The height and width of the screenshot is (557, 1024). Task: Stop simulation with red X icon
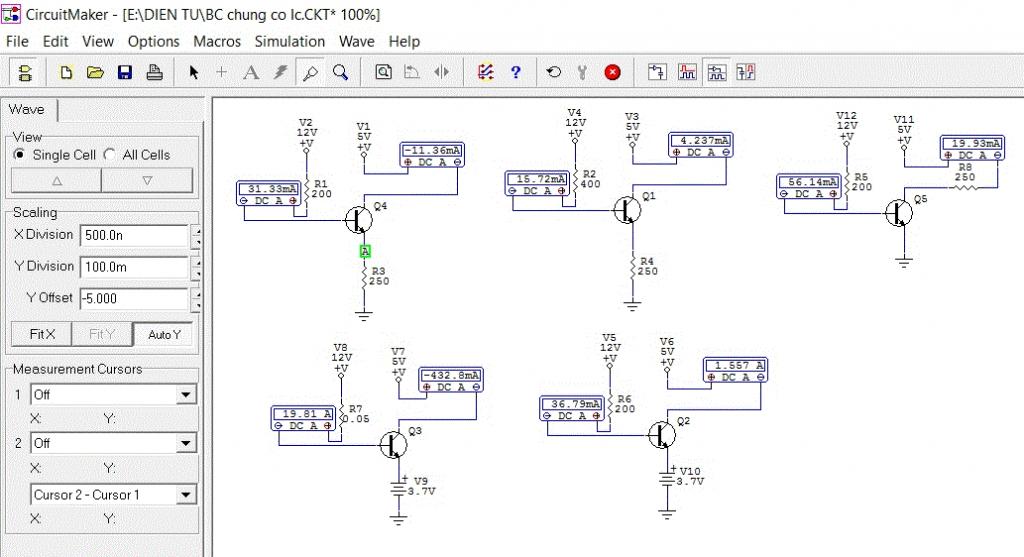pyautogui.click(x=612, y=72)
